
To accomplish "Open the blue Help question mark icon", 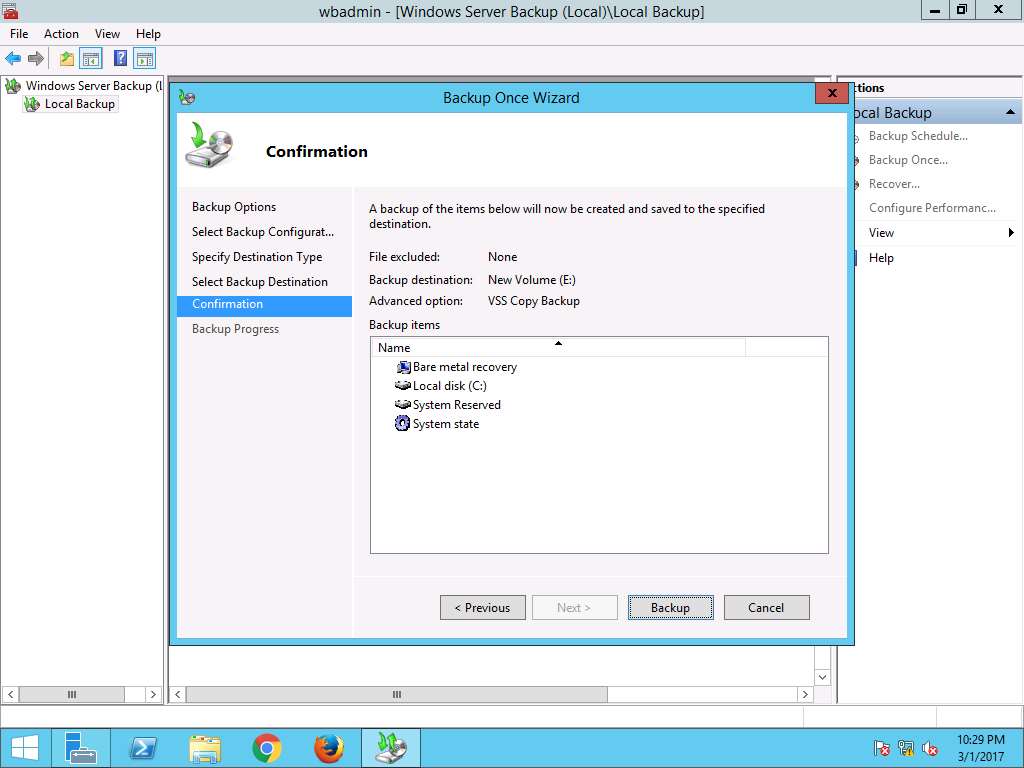I will [120, 59].
